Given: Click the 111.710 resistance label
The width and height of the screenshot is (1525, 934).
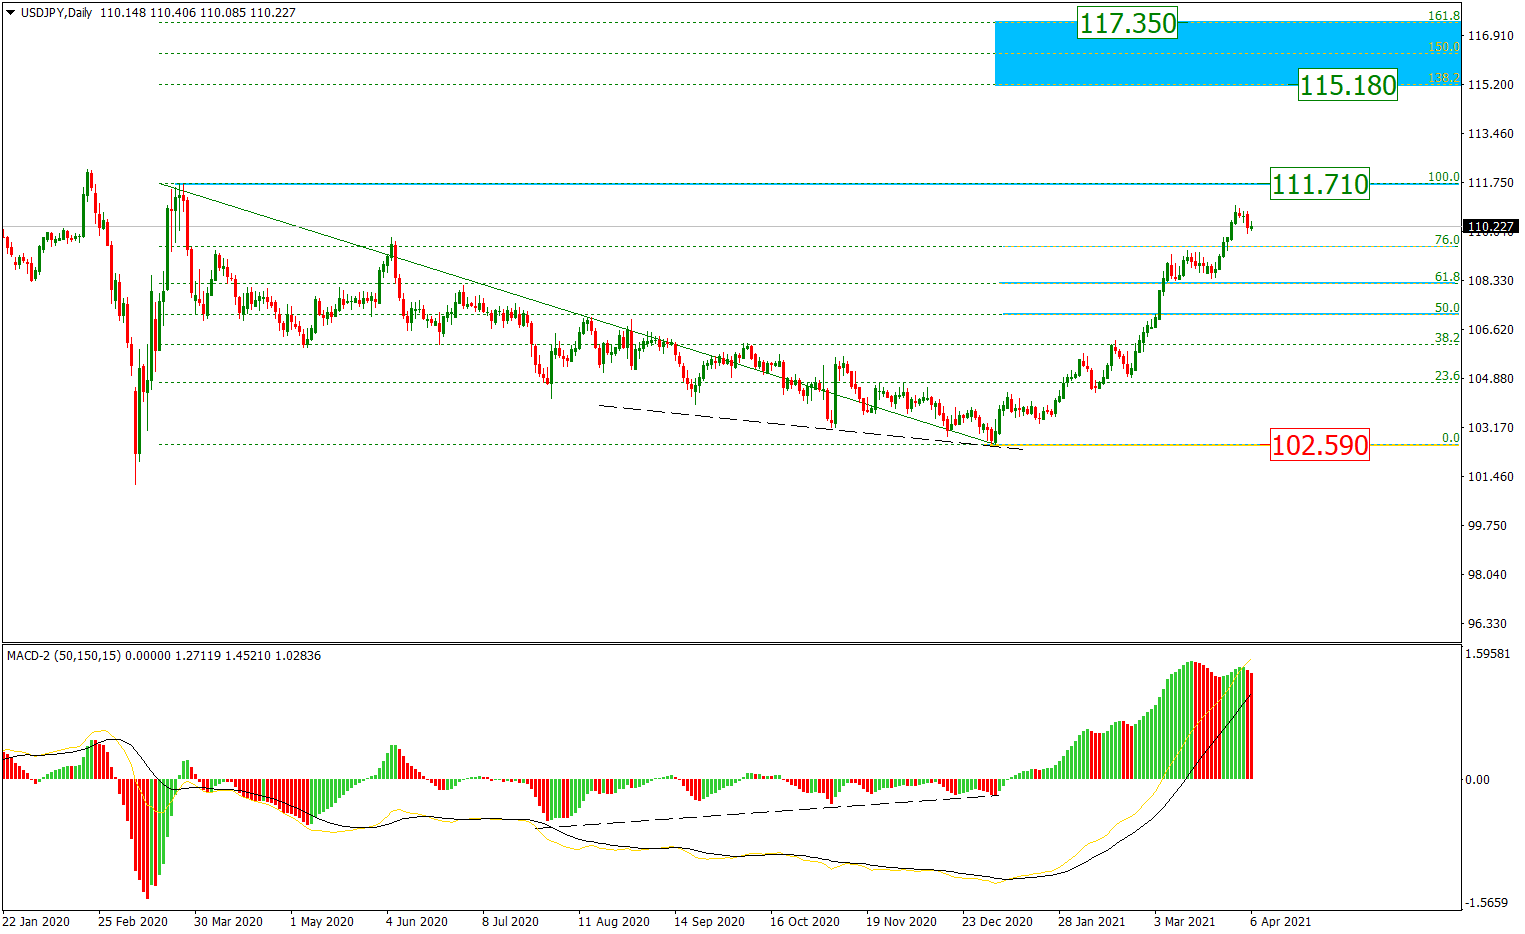Looking at the screenshot, I should [1320, 184].
